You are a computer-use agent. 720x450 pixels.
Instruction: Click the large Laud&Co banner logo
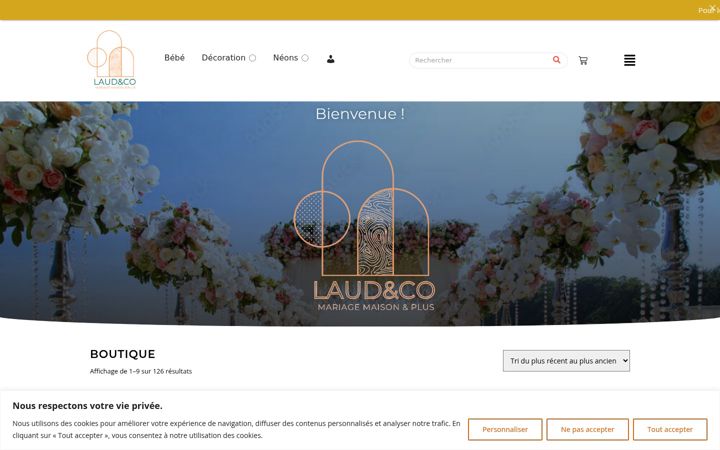363,226
